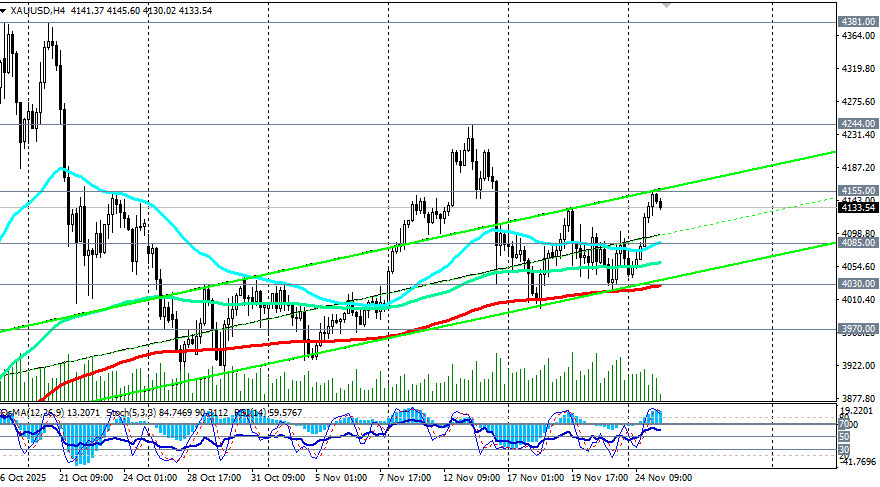Click the 31 Oct 09:00 time label
Image resolution: width=880 pixels, height=487 pixels.
point(278,477)
